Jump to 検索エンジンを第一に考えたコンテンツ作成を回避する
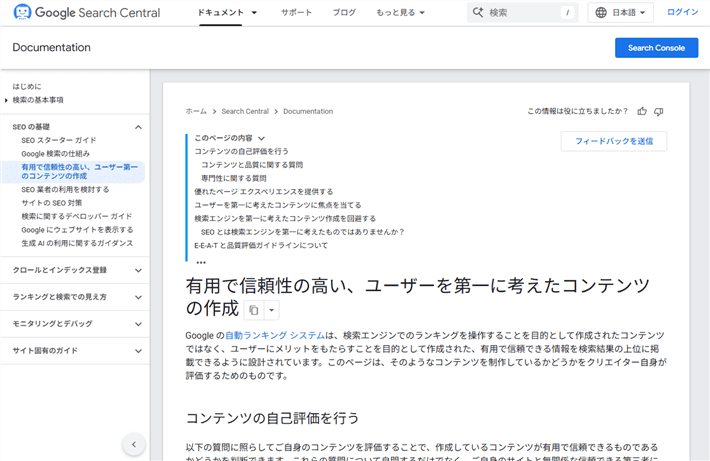The width and height of the screenshot is (710, 461). point(285,219)
